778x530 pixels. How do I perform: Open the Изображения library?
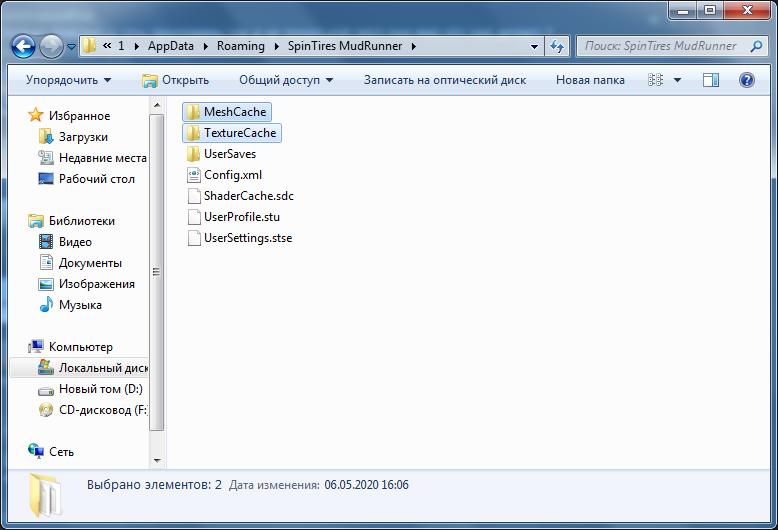pyautogui.click(x=97, y=284)
